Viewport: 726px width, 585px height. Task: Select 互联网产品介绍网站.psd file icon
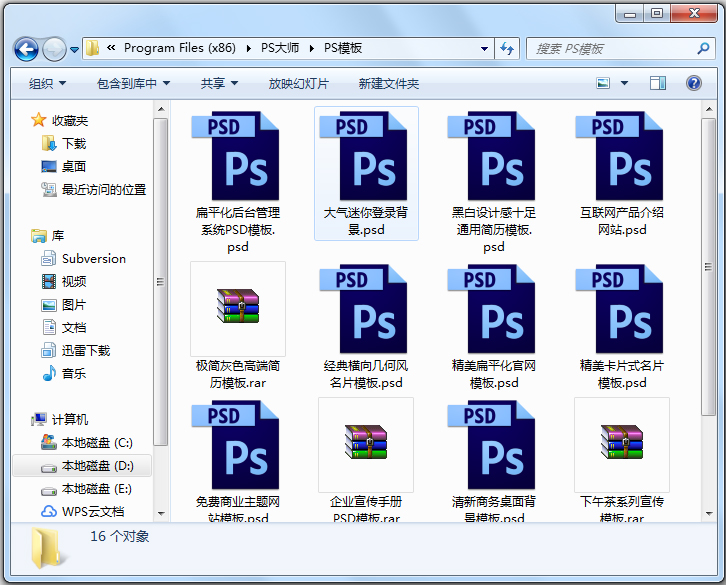[x=621, y=156]
